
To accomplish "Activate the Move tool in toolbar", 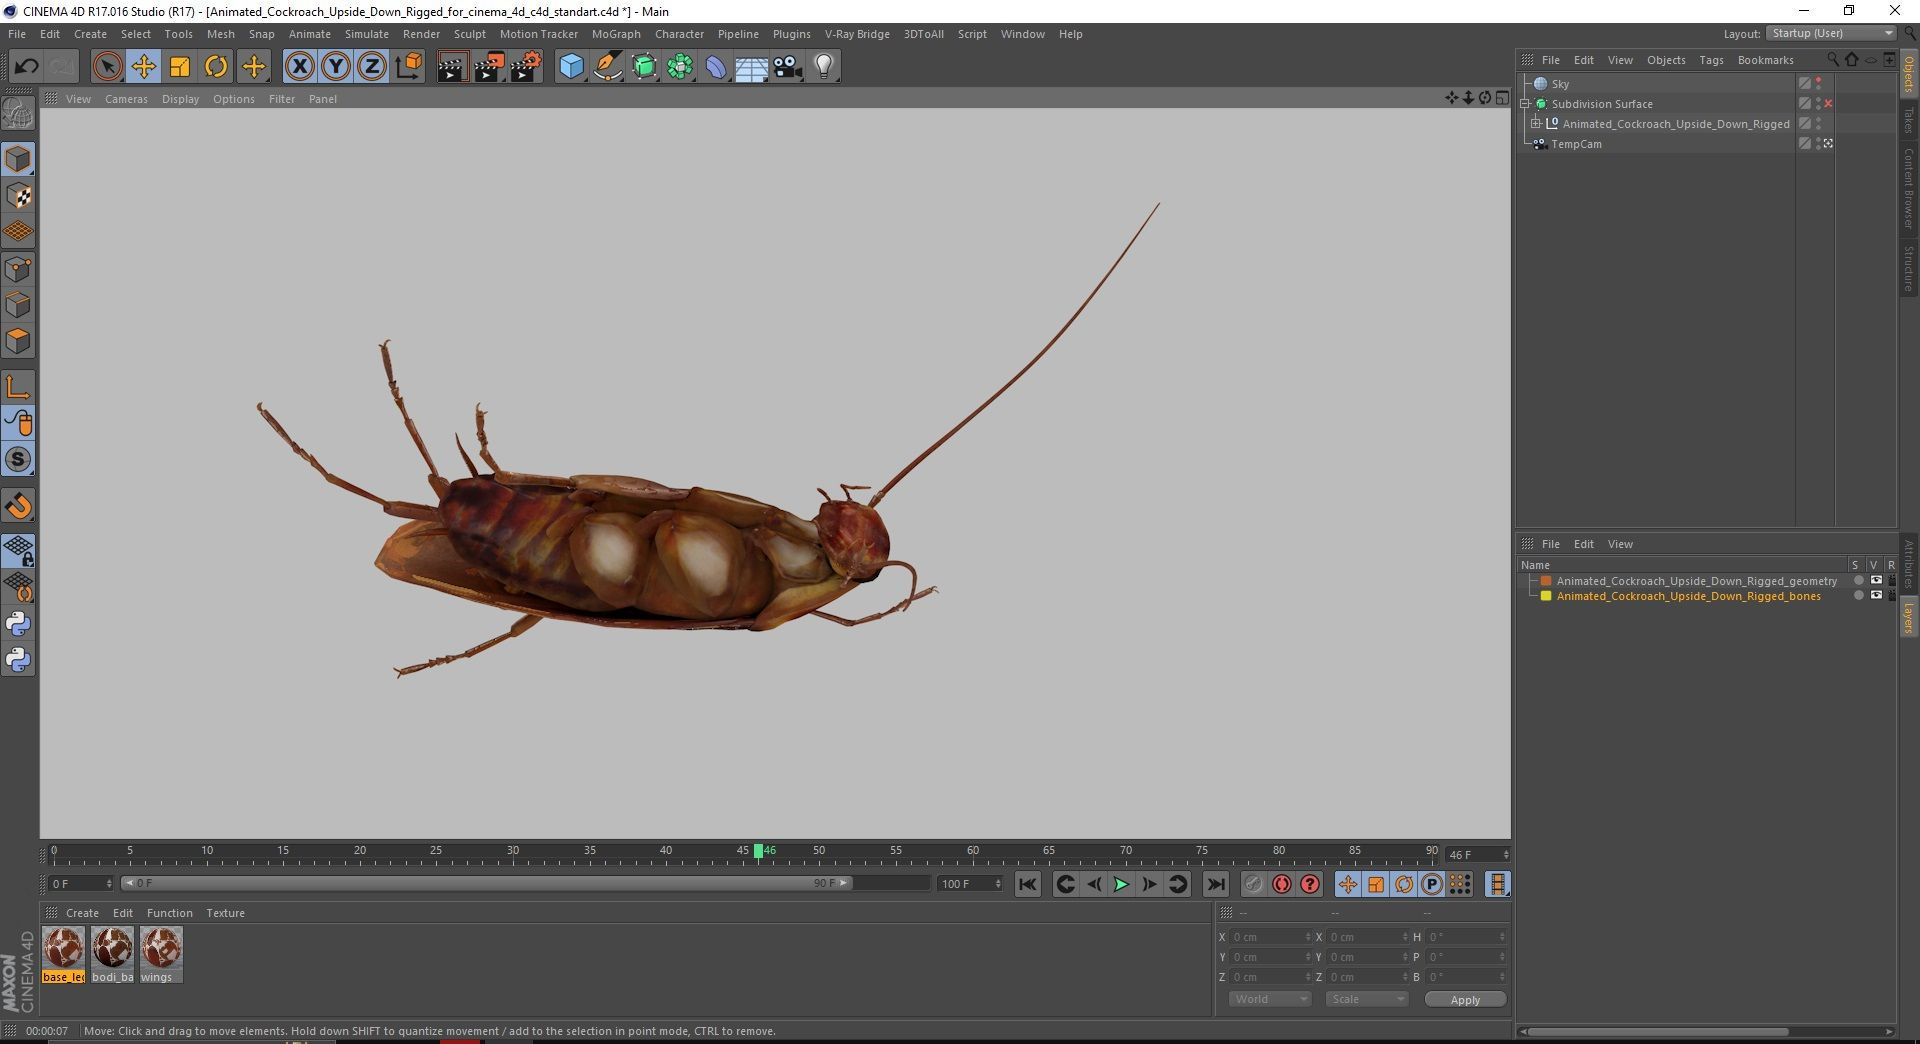I will pos(143,67).
